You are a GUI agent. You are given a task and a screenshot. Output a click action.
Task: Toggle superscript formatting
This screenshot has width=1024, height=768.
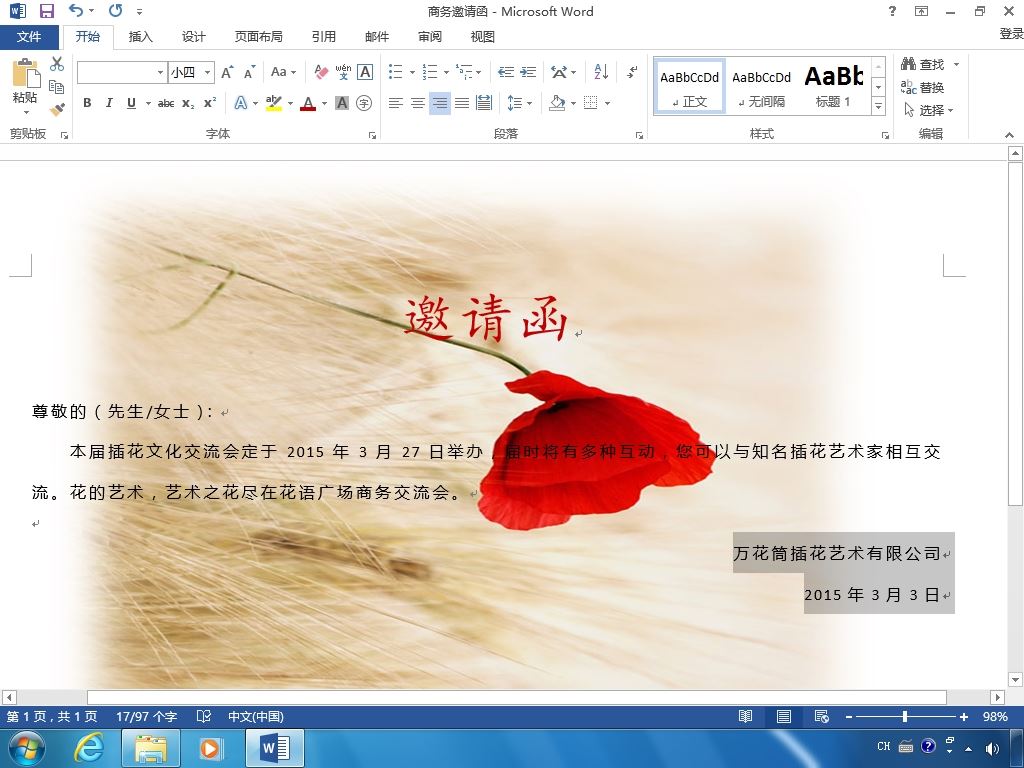[210, 103]
